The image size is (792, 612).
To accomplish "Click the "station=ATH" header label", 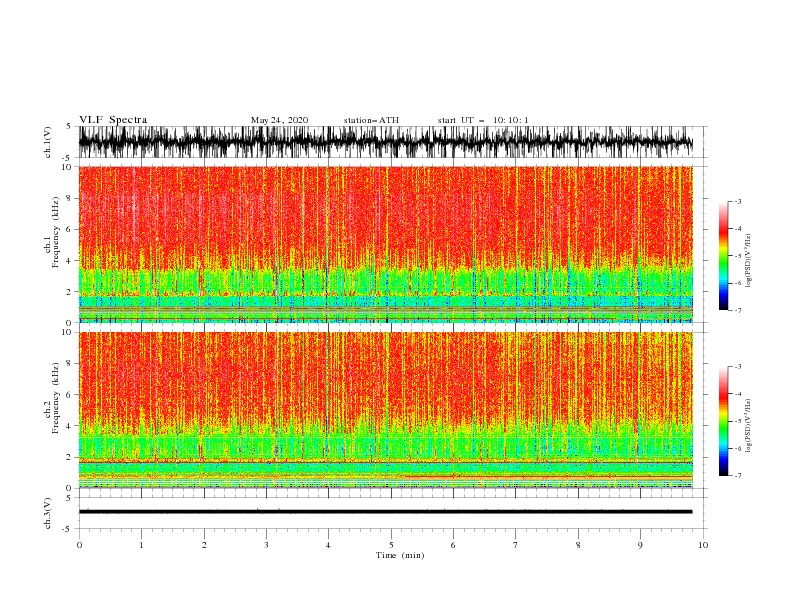I will point(371,120).
